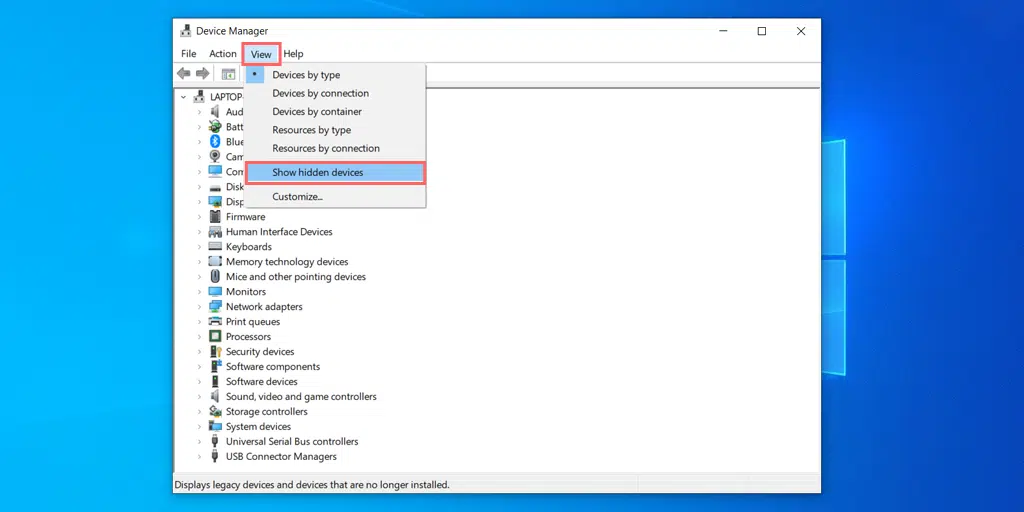Screen dimensions: 1024x512
Task: Click the Software components icon
Action: (x=215, y=366)
